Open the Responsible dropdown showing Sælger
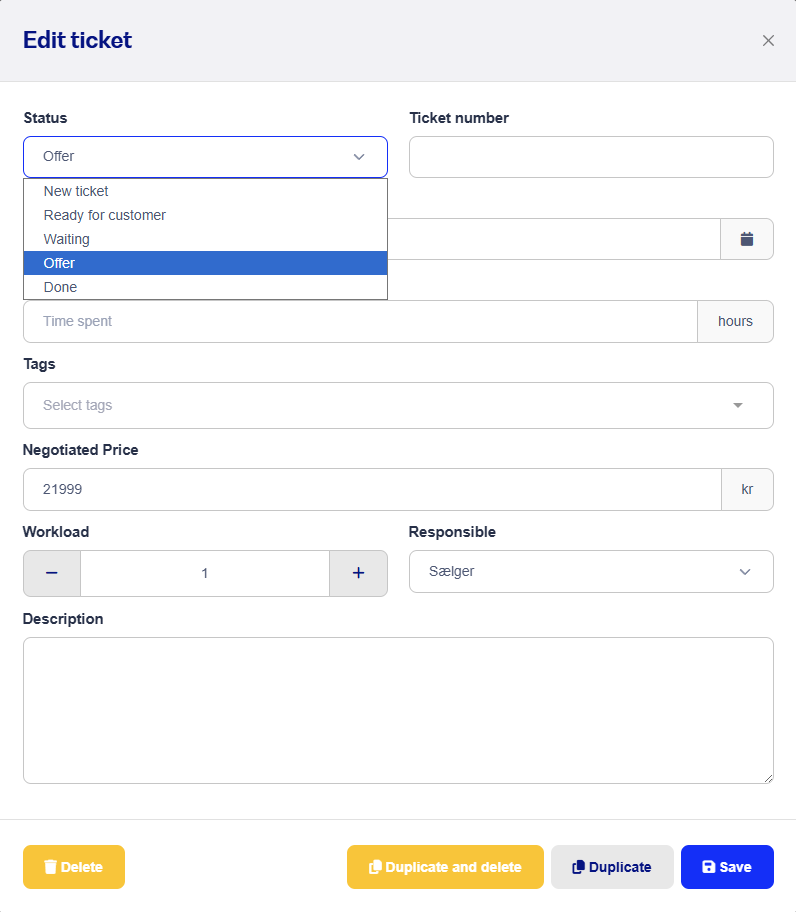796x912 pixels. [591, 572]
